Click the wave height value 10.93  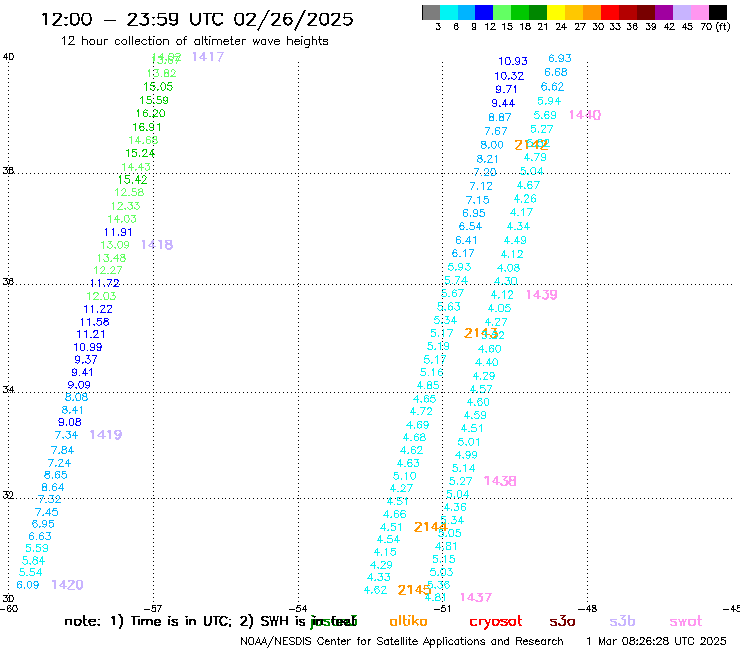513,61
